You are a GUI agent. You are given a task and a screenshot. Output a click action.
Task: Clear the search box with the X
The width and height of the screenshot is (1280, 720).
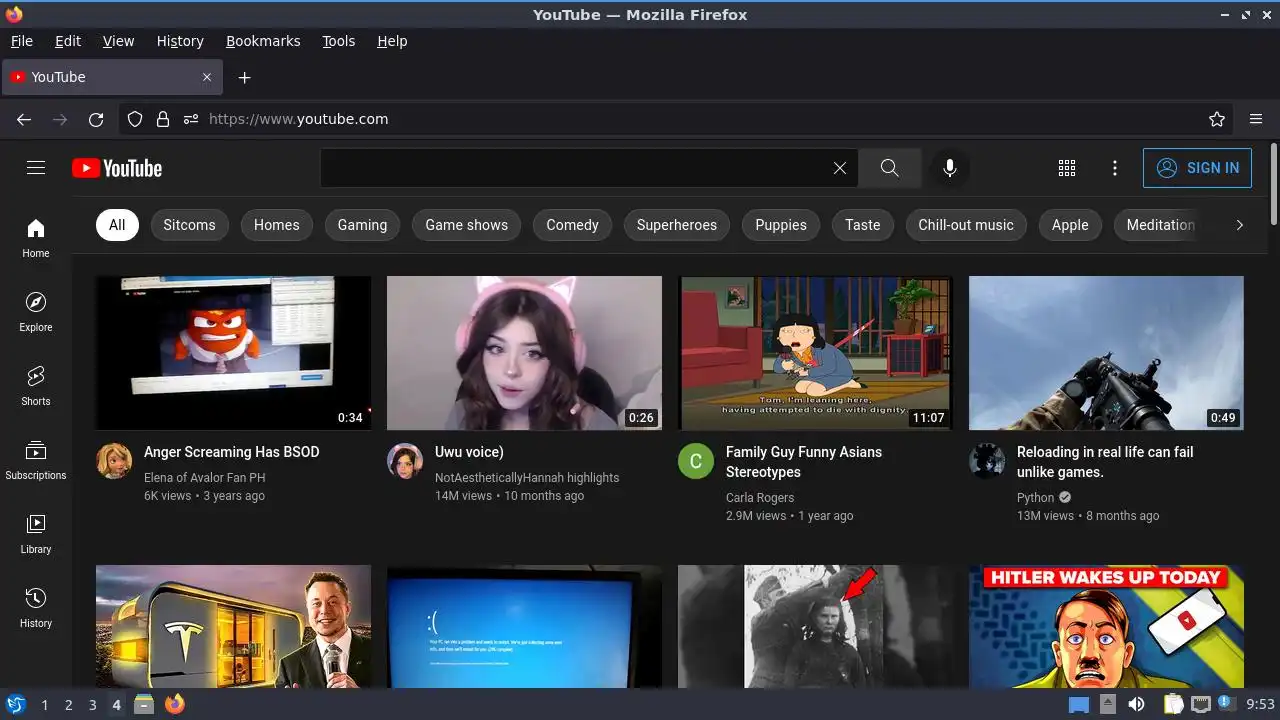coord(840,168)
